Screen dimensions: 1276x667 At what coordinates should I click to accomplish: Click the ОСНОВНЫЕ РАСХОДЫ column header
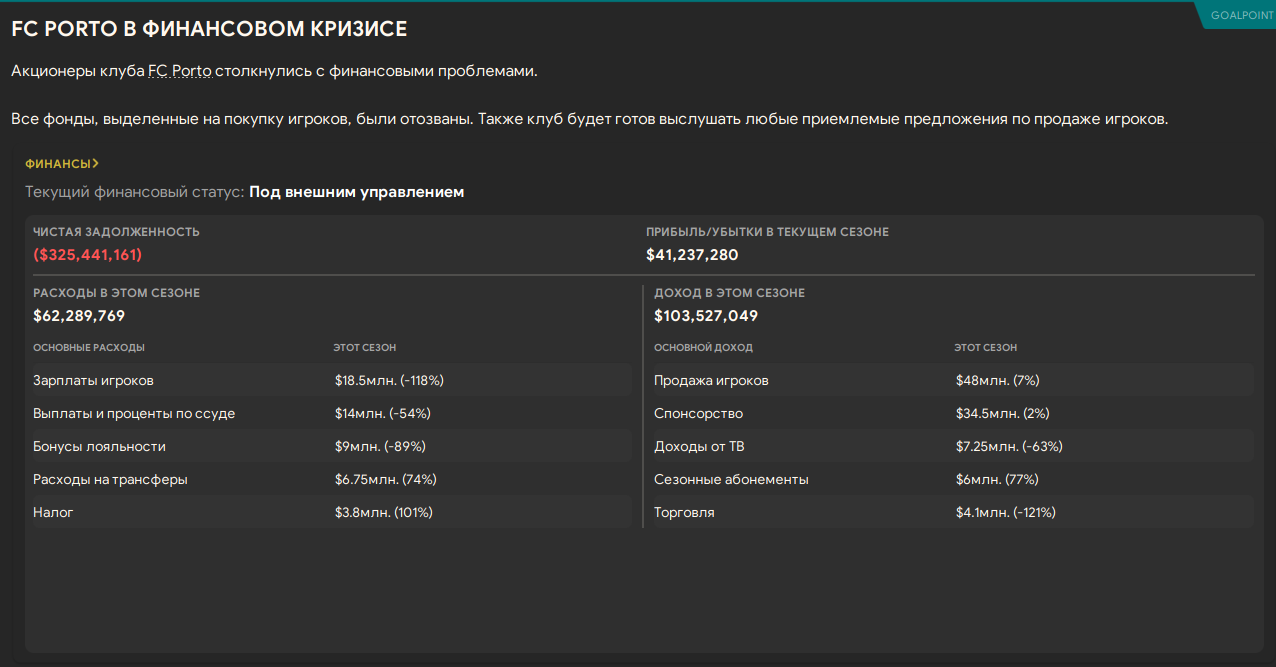89,348
